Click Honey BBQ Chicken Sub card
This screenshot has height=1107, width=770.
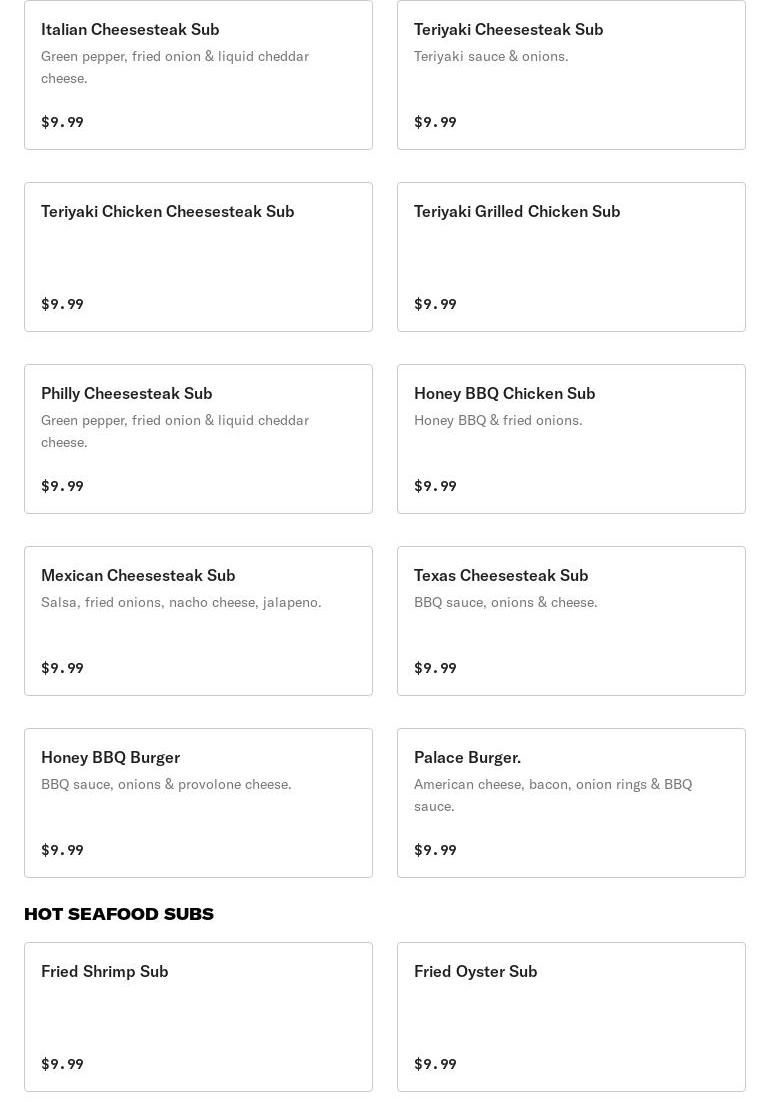[x=571, y=439]
